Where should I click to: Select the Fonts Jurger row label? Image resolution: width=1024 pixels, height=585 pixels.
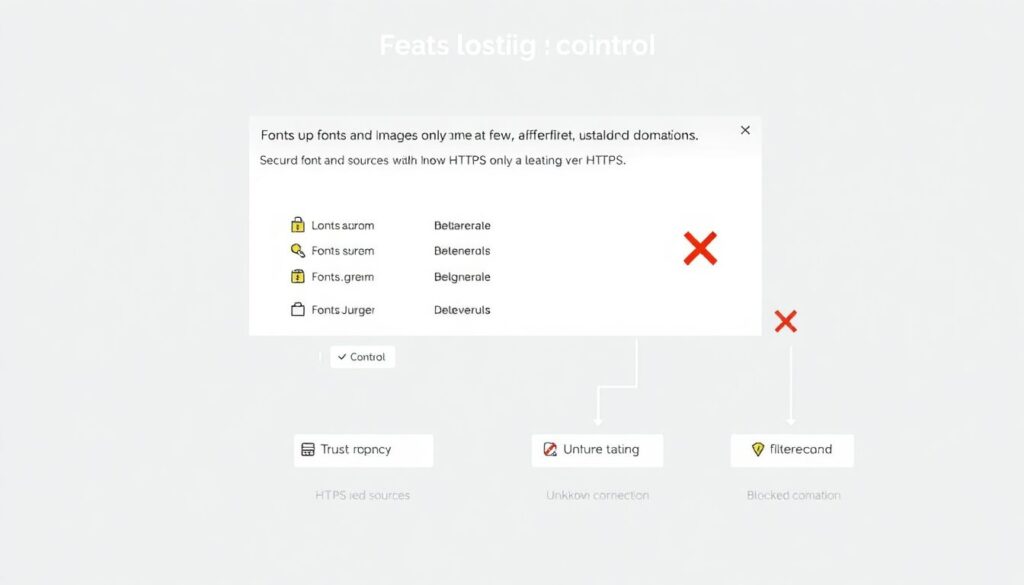tap(343, 310)
